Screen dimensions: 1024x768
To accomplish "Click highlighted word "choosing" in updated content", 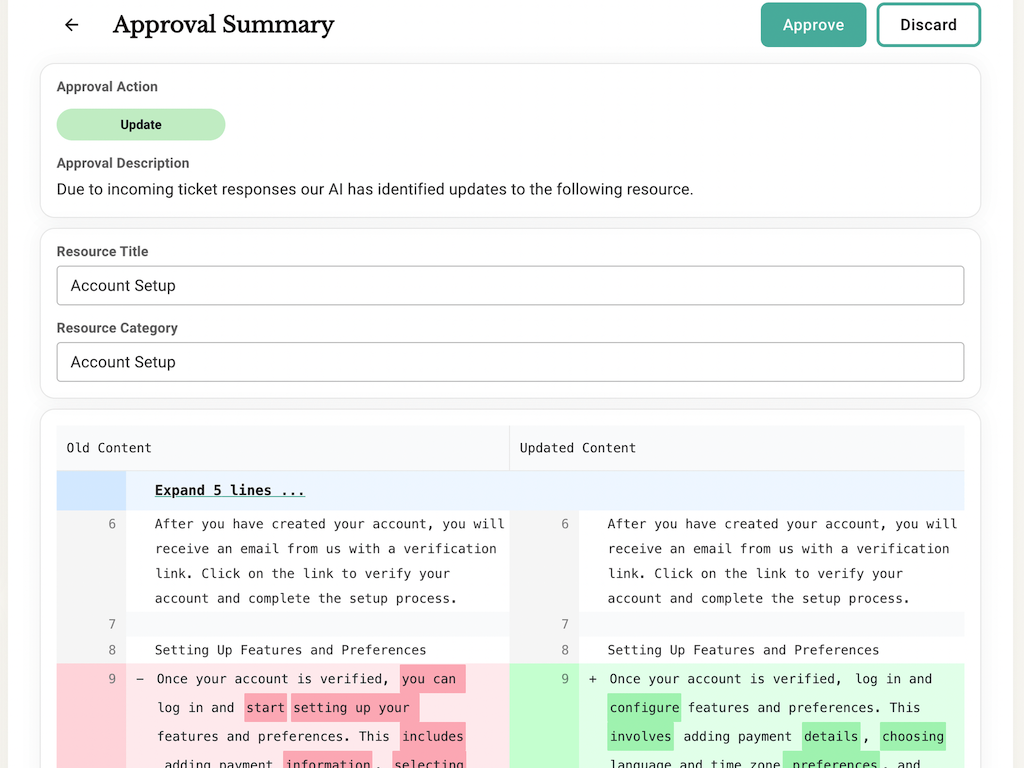I will tap(912, 737).
